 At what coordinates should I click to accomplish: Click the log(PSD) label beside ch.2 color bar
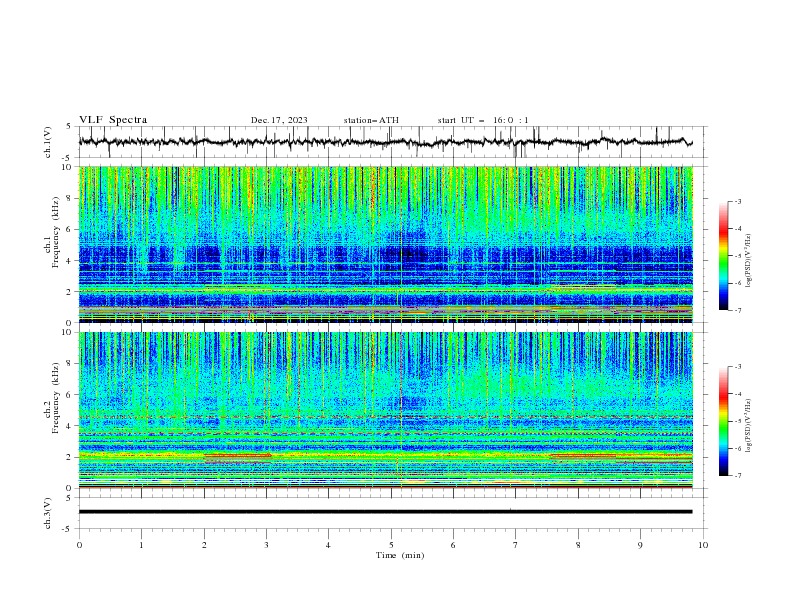[x=749, y=426]
